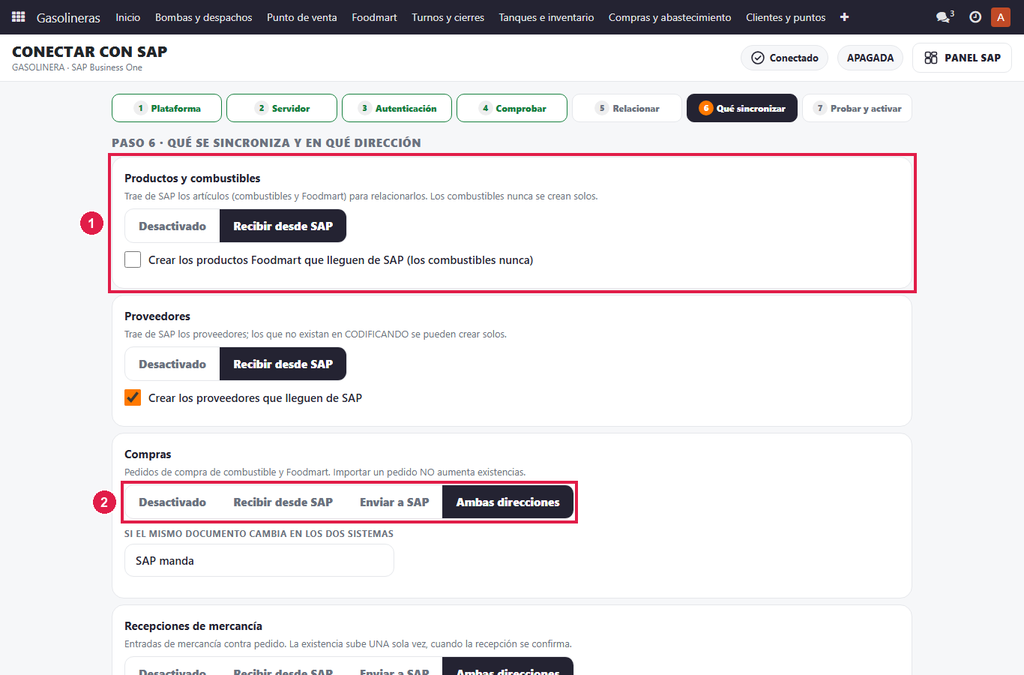This screenshot has height=675, width=1024.
Task: Open the PANEL SAP button
Action: pyautogui.click(x=962, y=58)
